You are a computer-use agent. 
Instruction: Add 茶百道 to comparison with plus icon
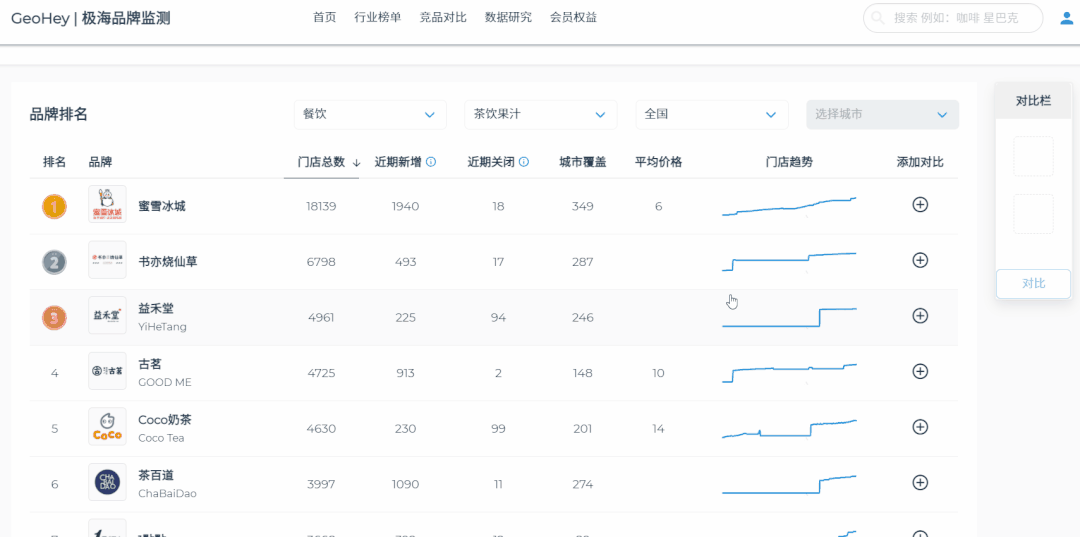coord(920,483)
